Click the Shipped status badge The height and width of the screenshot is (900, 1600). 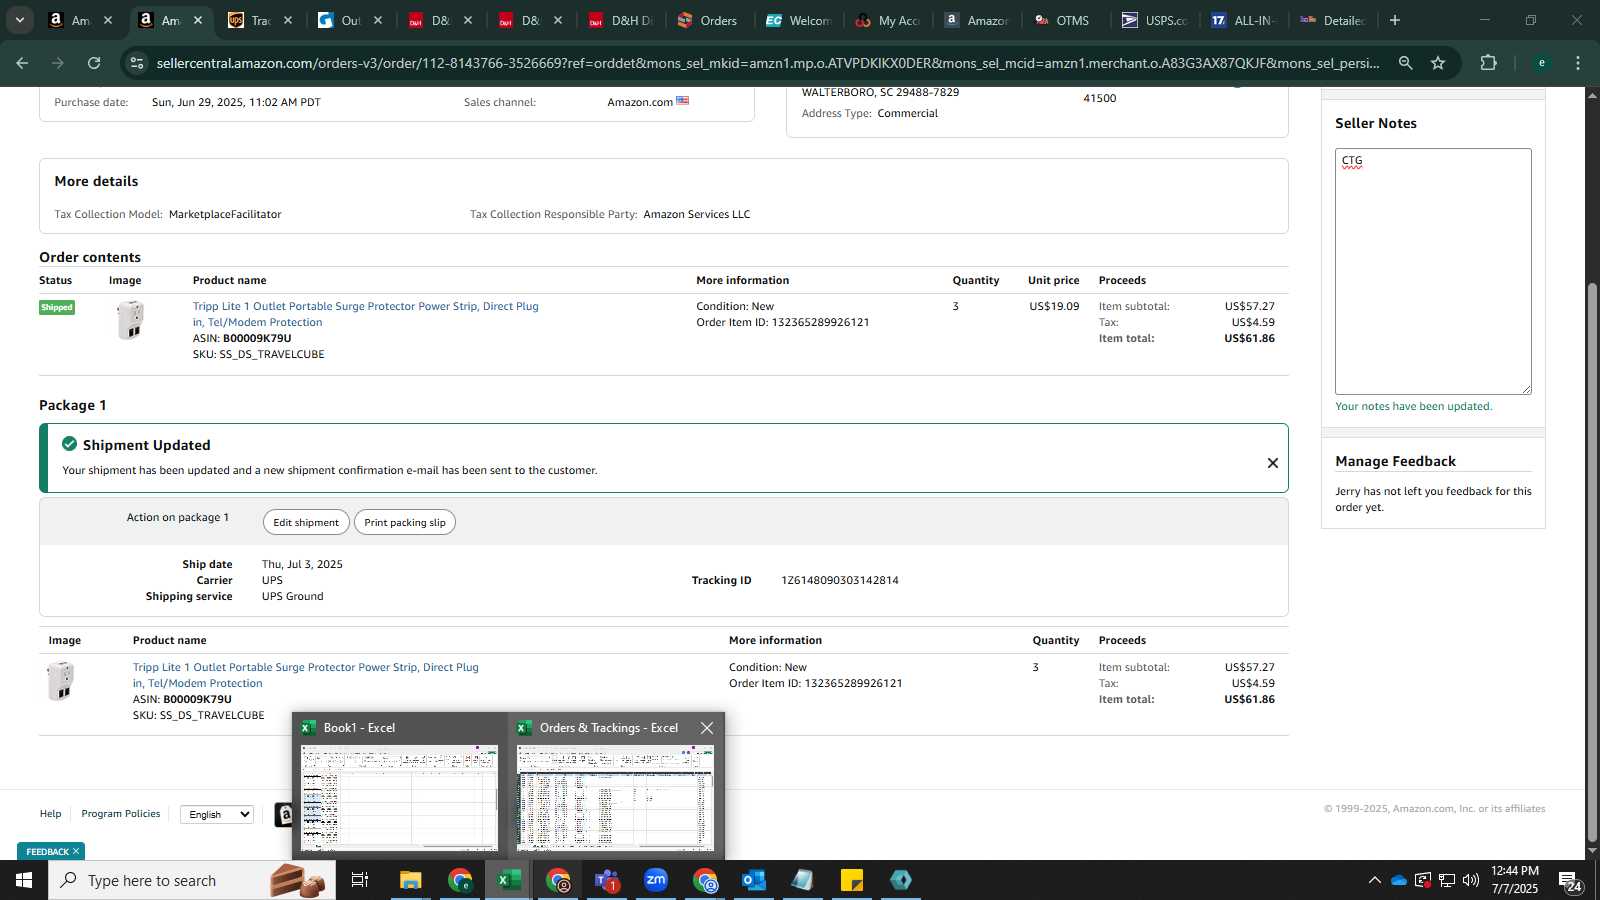point(57,307)
